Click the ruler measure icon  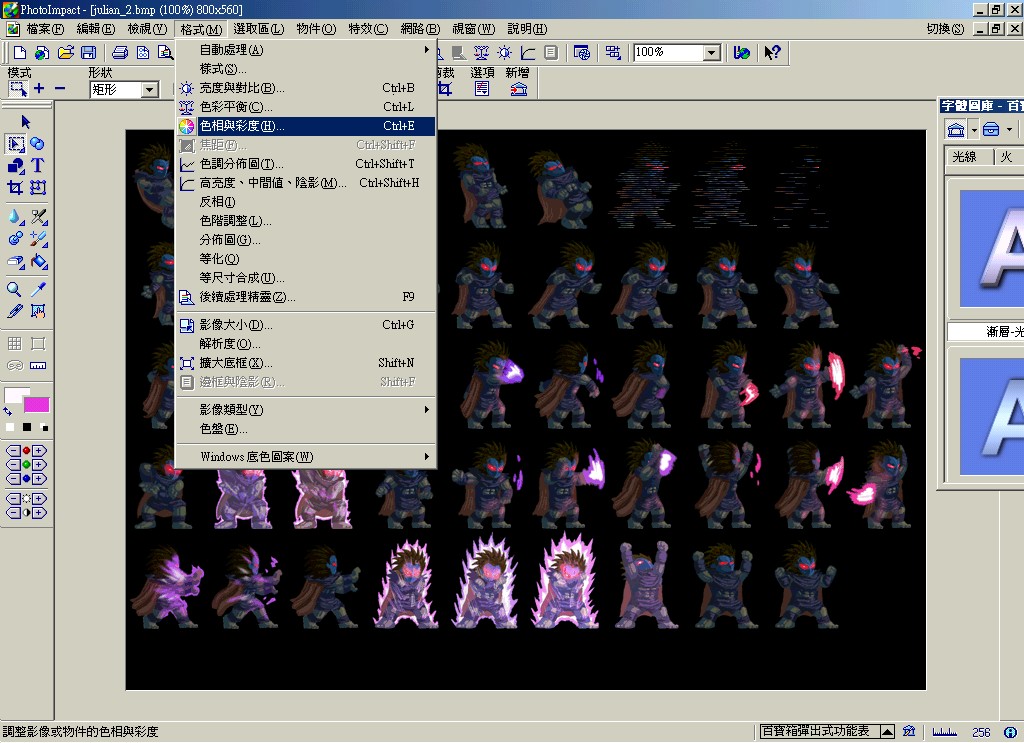pyautogui.click(x=38, y=365)
